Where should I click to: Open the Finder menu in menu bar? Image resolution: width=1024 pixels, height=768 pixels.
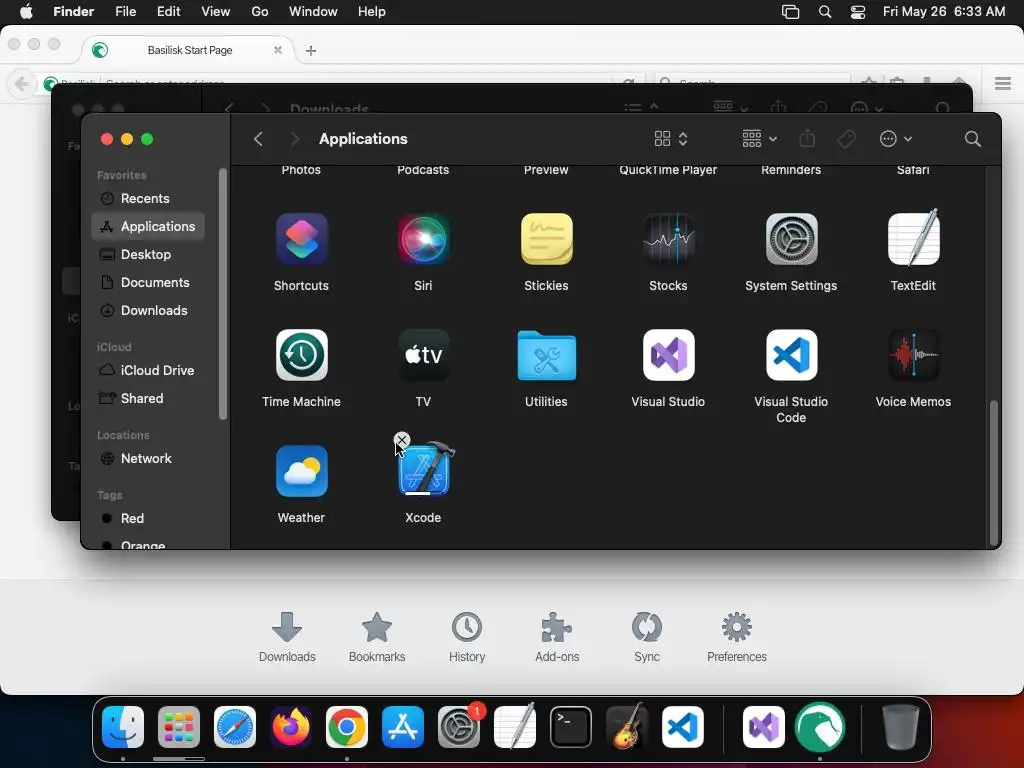[x=73, y=12]
